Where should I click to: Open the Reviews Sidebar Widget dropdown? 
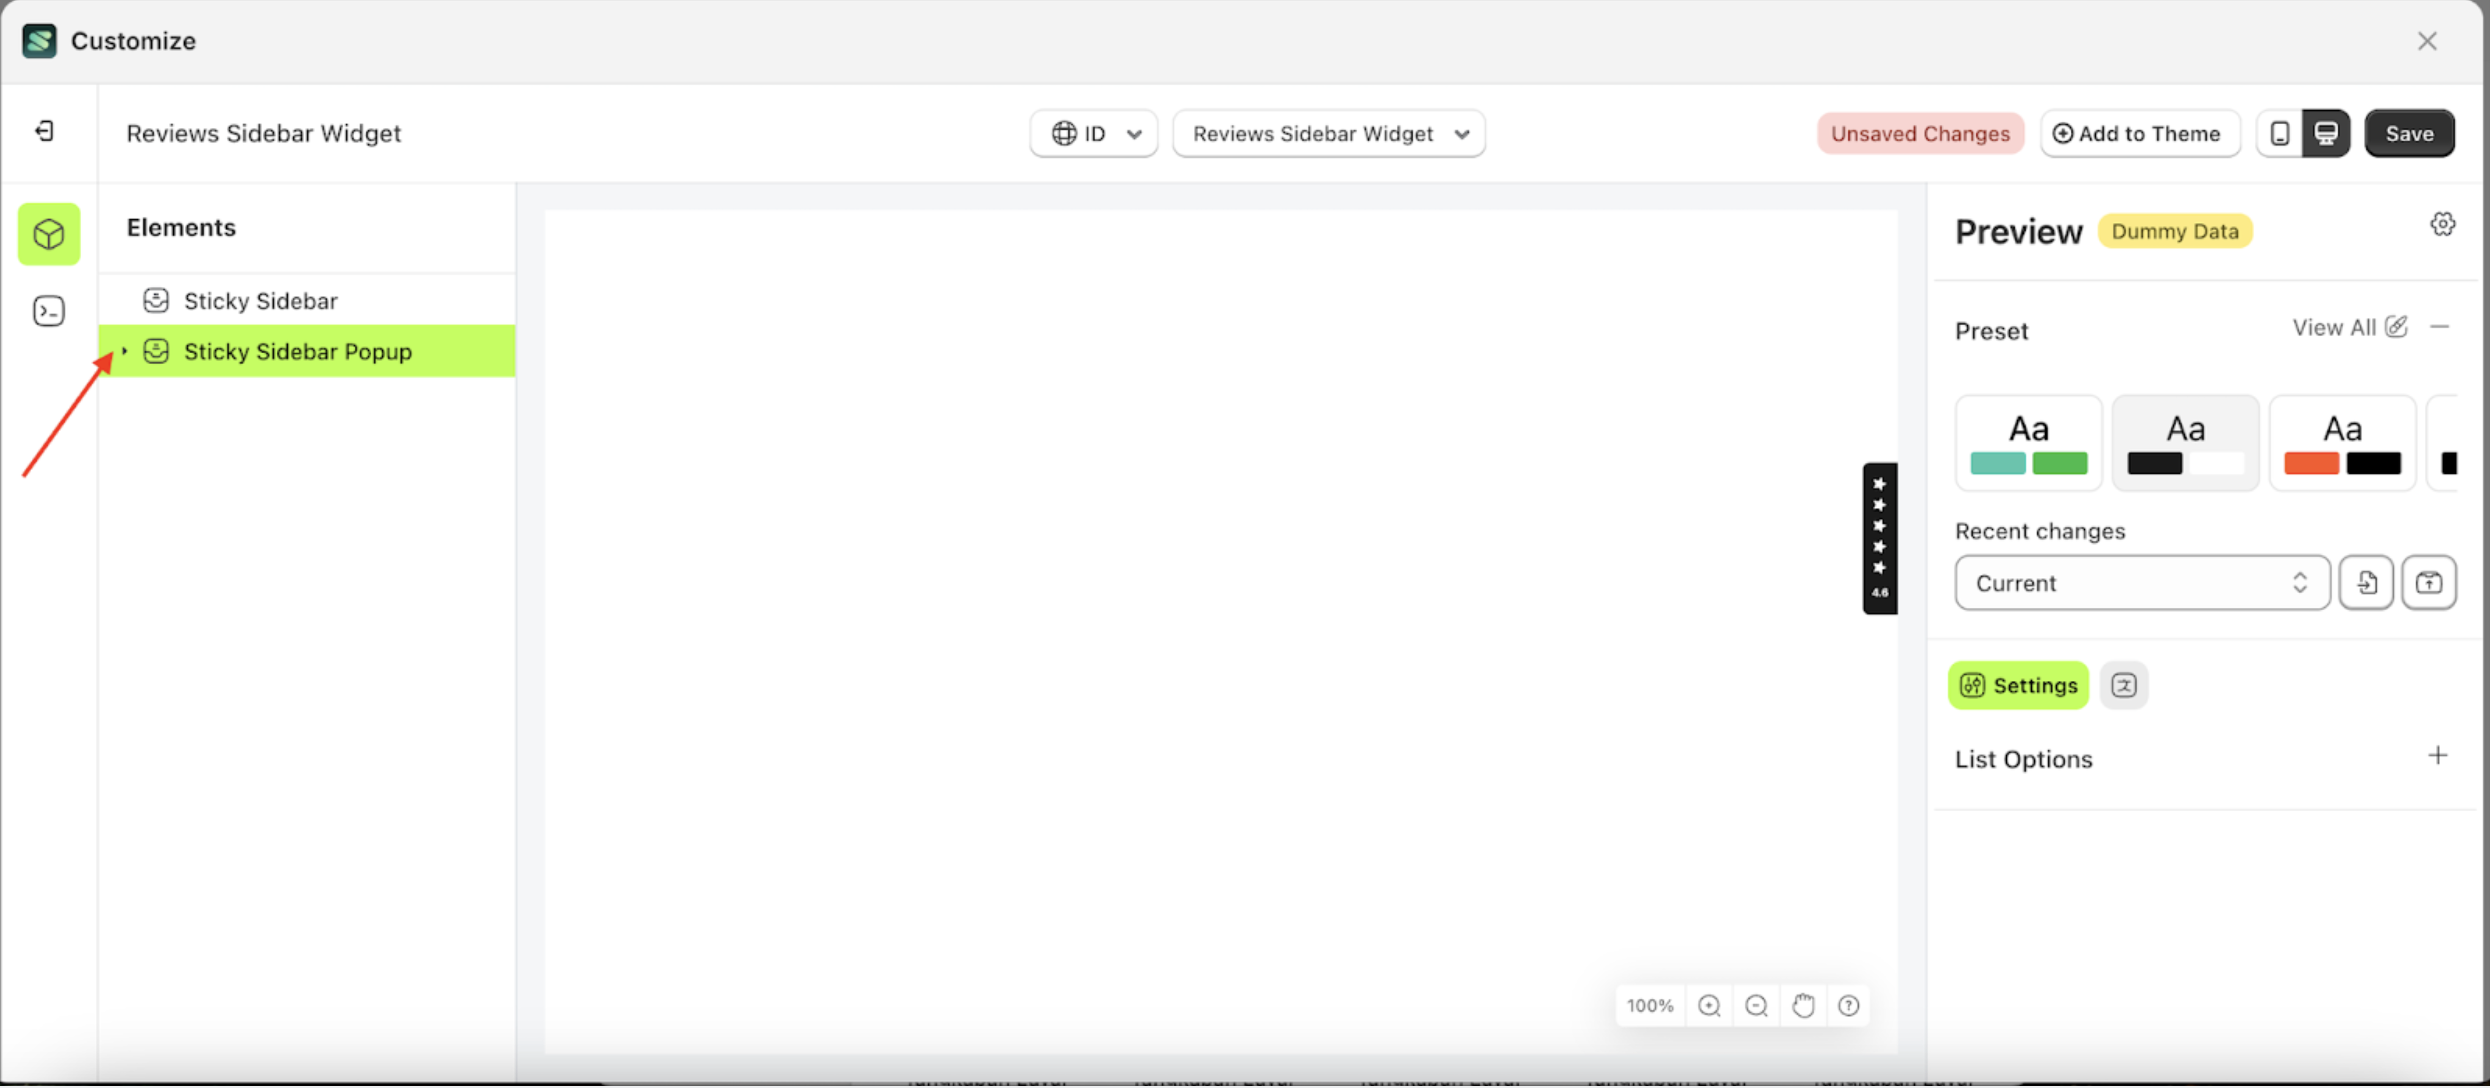1329,133
